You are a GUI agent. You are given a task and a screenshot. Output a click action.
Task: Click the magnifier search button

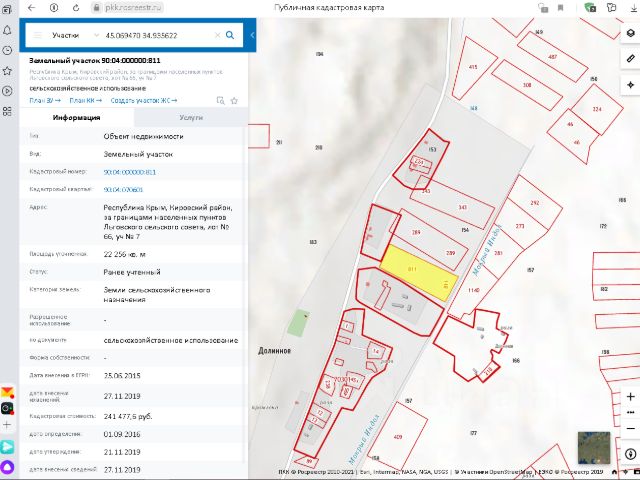click(229, 35)
